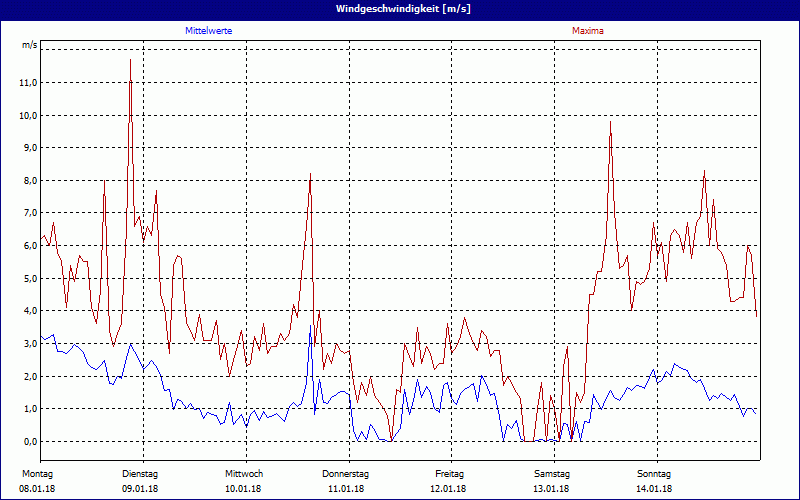Image resolution: width=800 pixels, height=500 pixels.
Task: Click the 8.0 y-axis tick label
Action: [28, 181]
